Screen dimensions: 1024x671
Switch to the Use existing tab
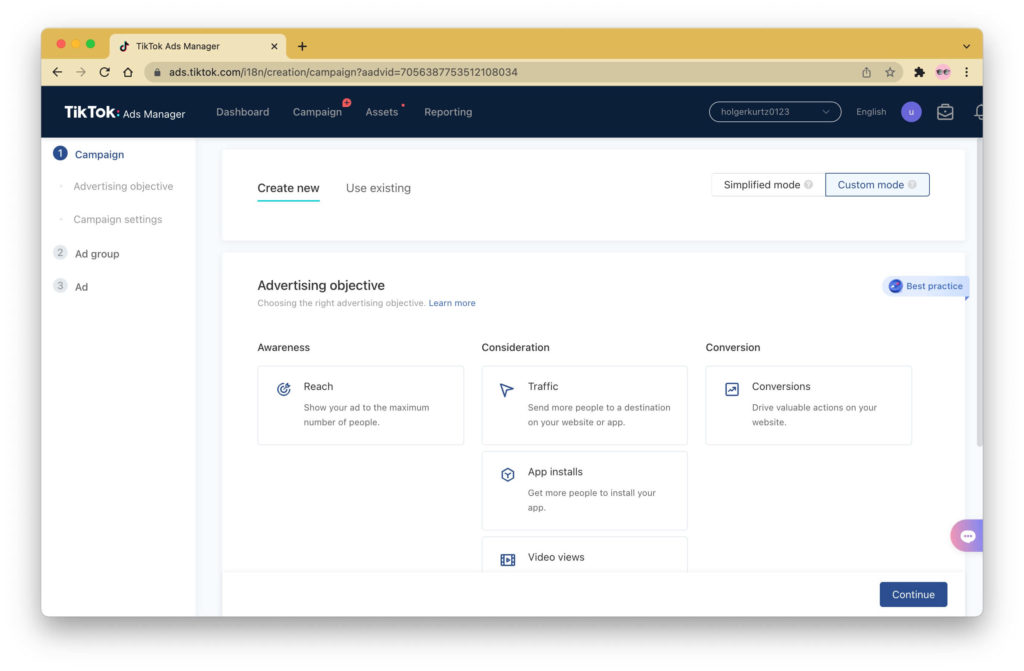coord(378,188)
